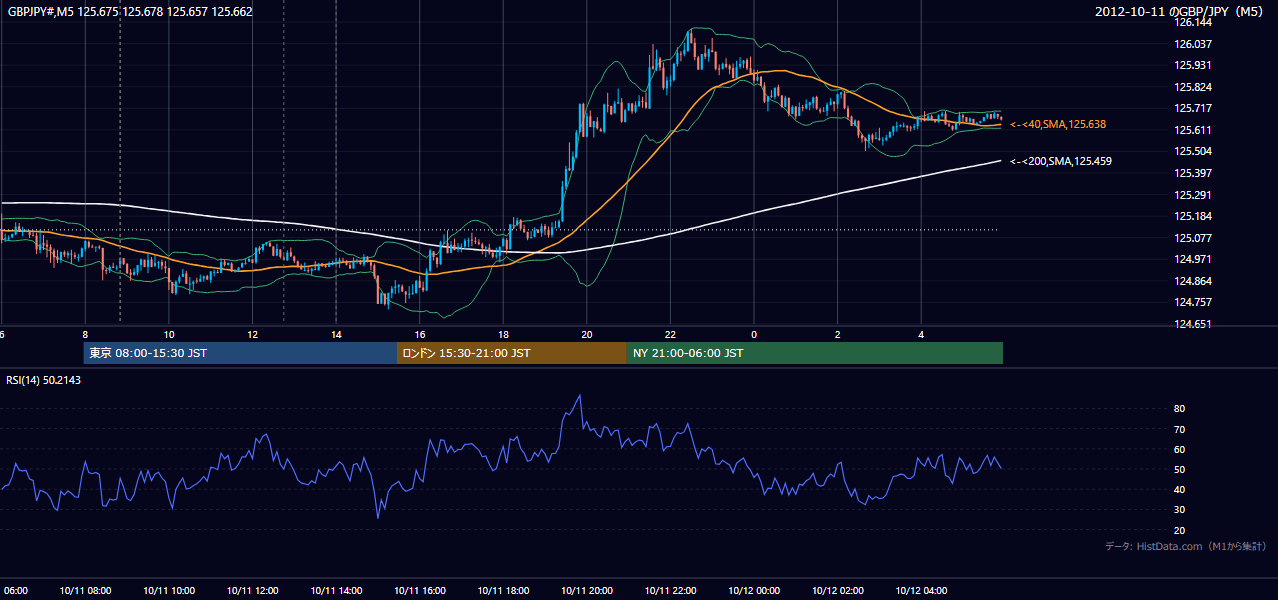Click the 126.144 price axis label
The width and height of the screenshot is (1278, 600).
tap(1194, 22)
